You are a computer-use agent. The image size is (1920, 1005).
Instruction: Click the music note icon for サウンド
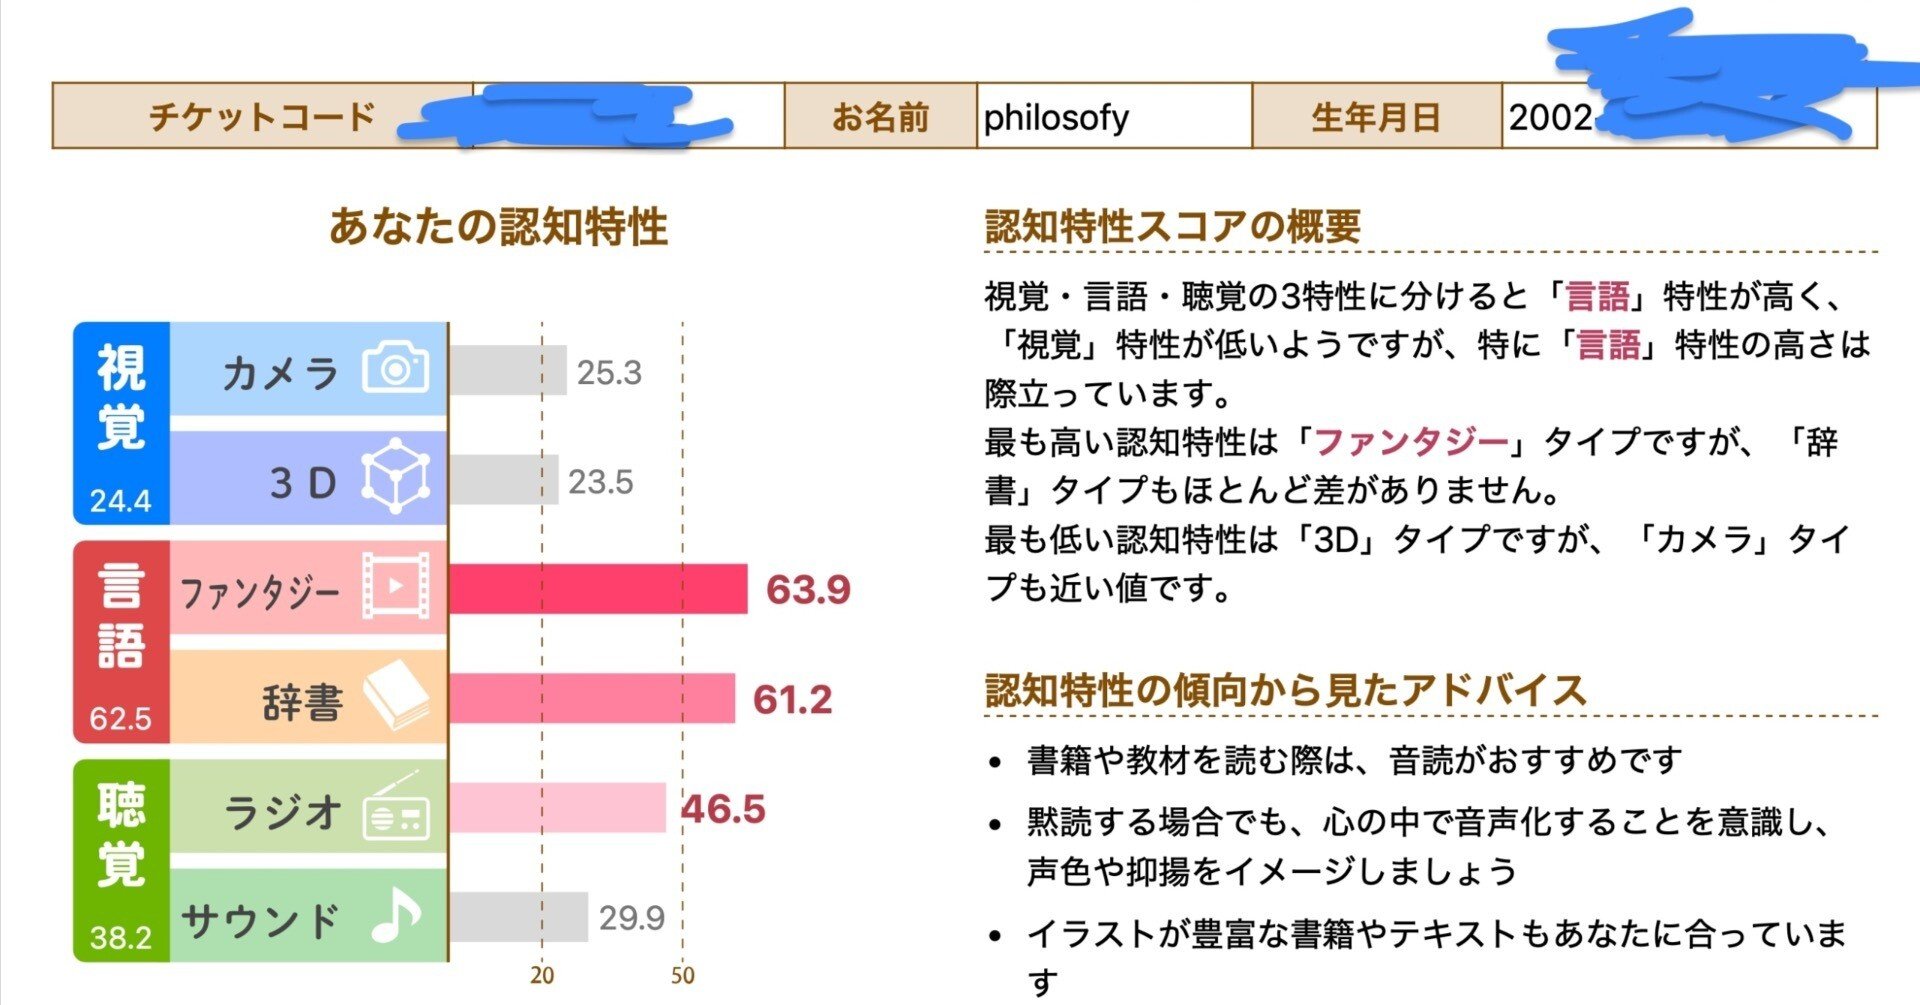(x=396, y=915)
